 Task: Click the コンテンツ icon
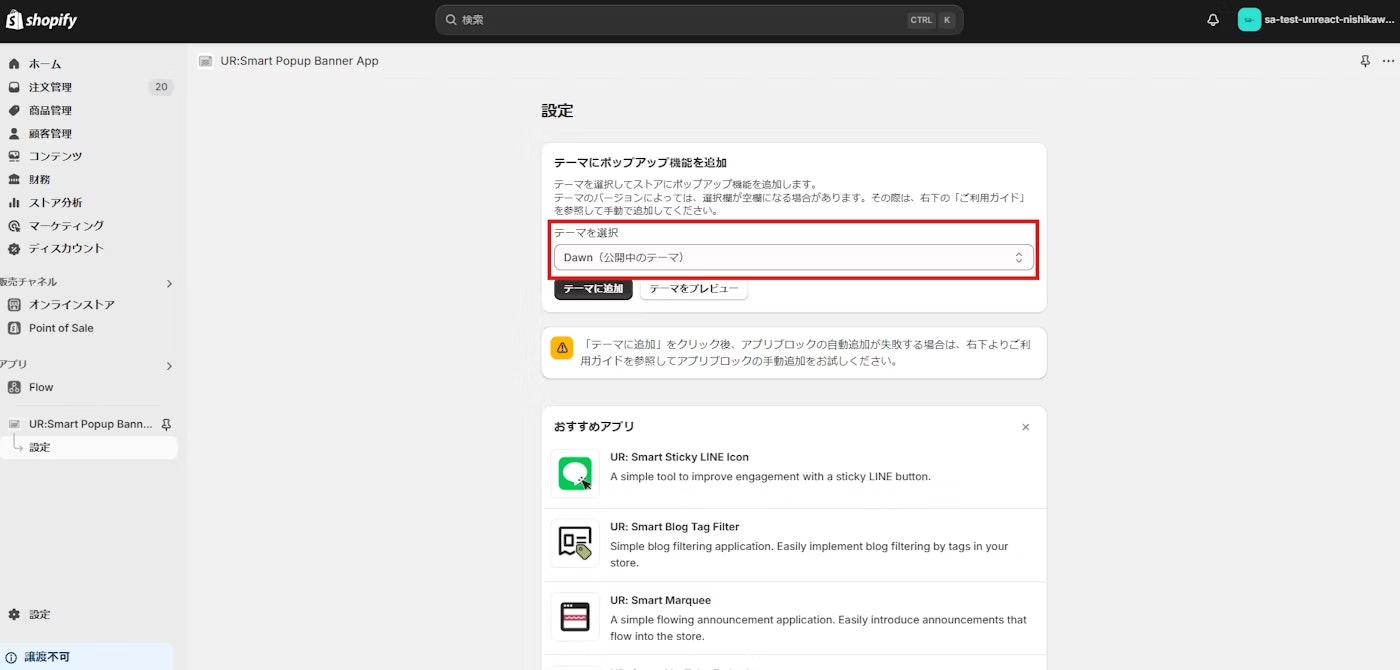(14, 156)
